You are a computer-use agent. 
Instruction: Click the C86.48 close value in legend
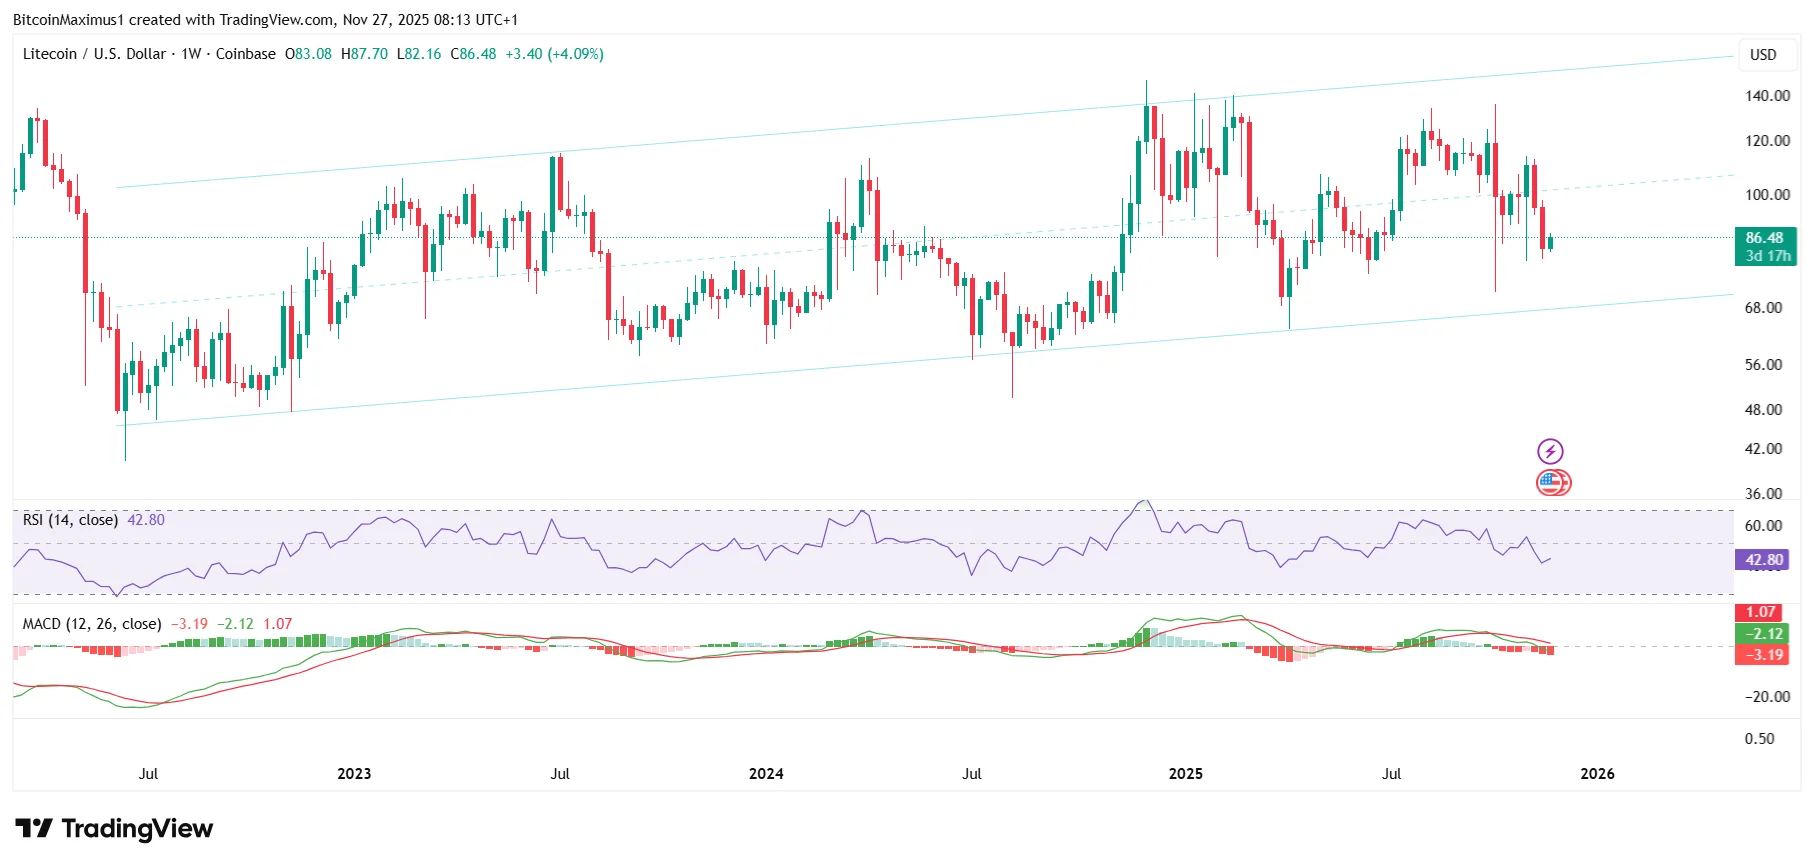[473, 54]
